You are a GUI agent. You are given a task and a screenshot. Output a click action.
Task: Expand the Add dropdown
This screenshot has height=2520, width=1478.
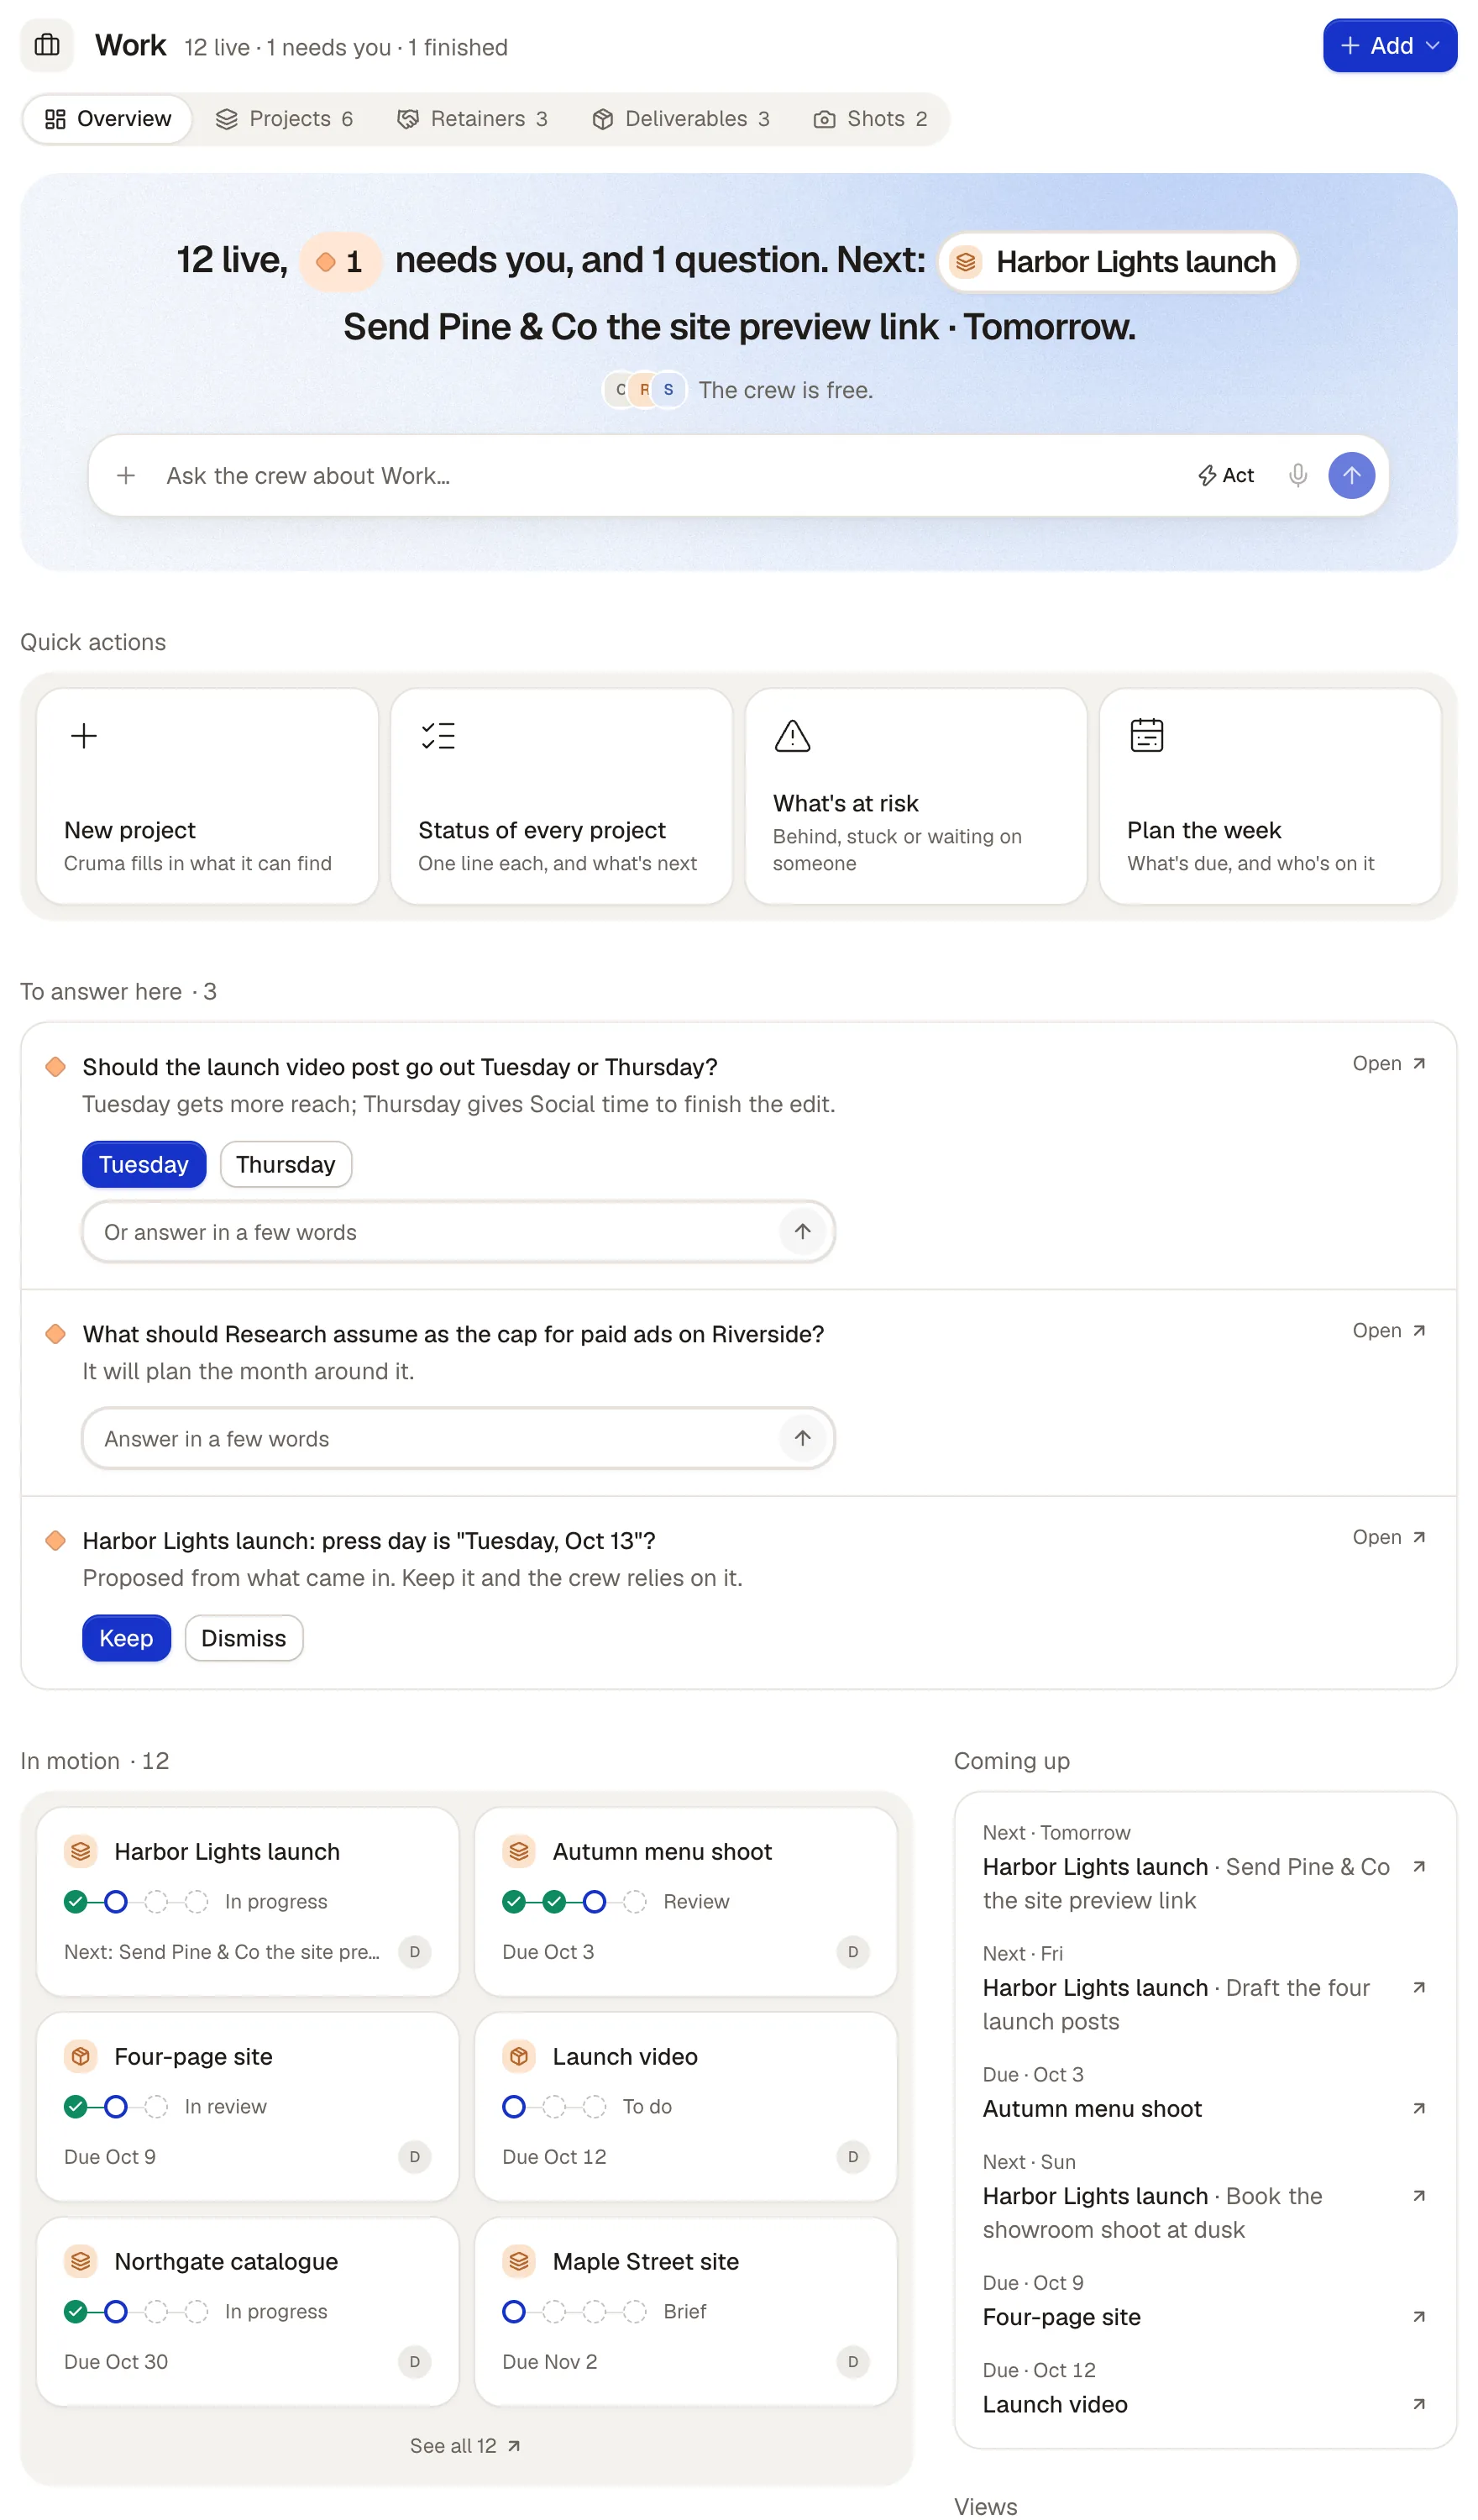pyautogui.click(x=1389, y=45)
